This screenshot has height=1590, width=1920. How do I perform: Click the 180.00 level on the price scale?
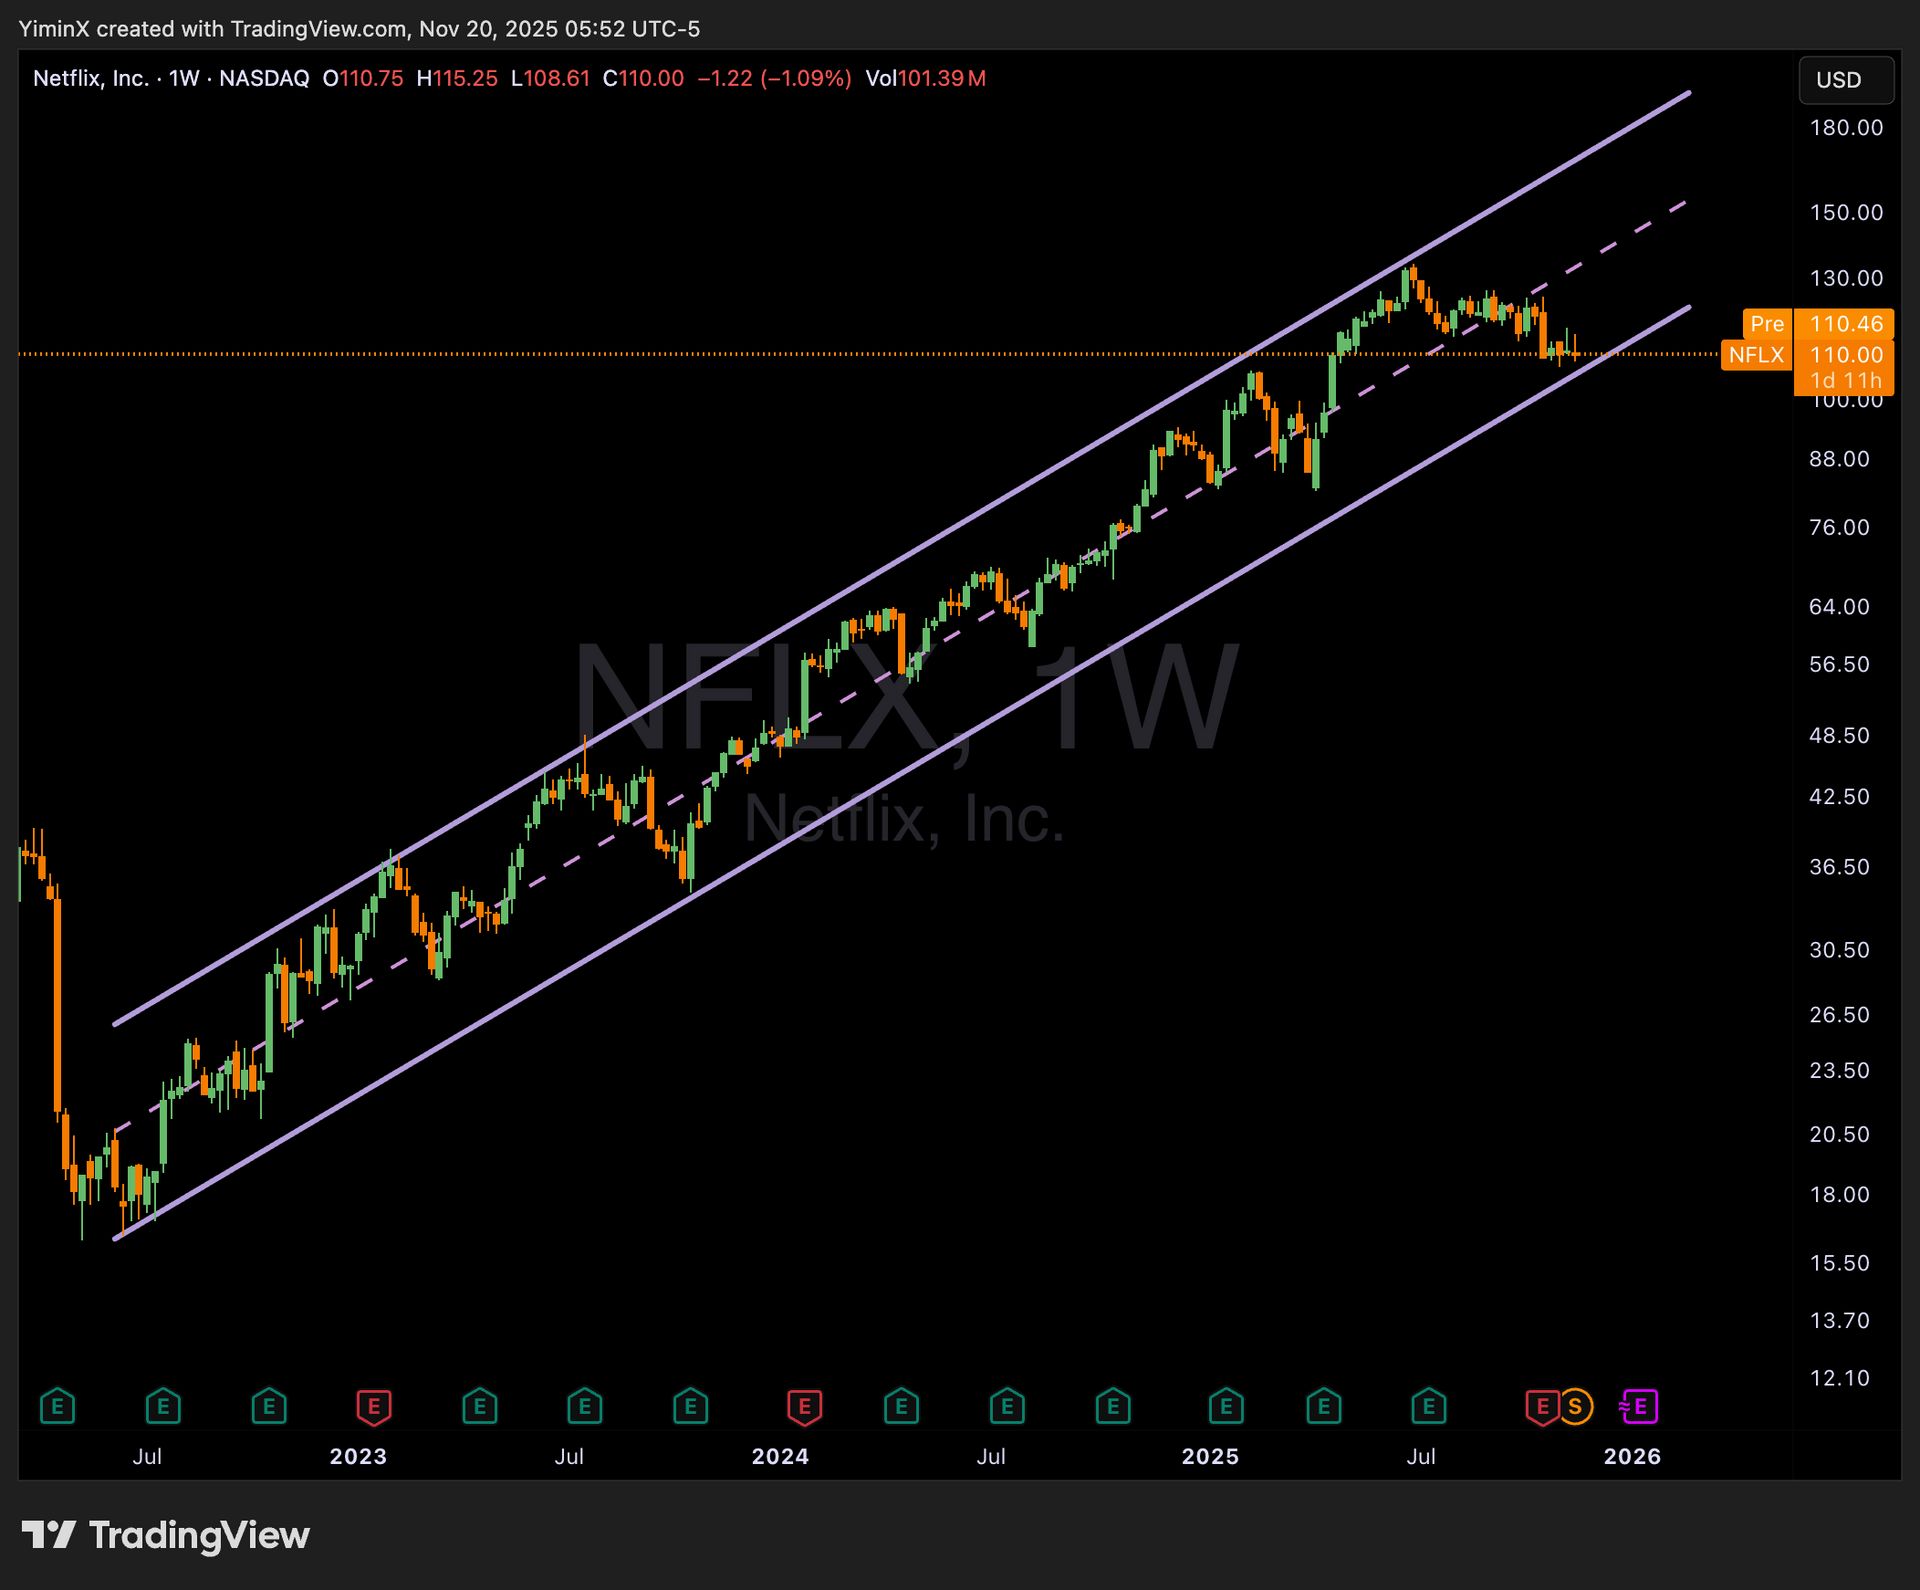tap(1846, 127)
